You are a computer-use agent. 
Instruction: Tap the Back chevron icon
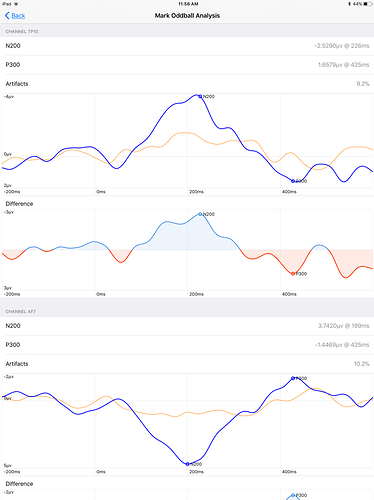[x=7, y=15]
